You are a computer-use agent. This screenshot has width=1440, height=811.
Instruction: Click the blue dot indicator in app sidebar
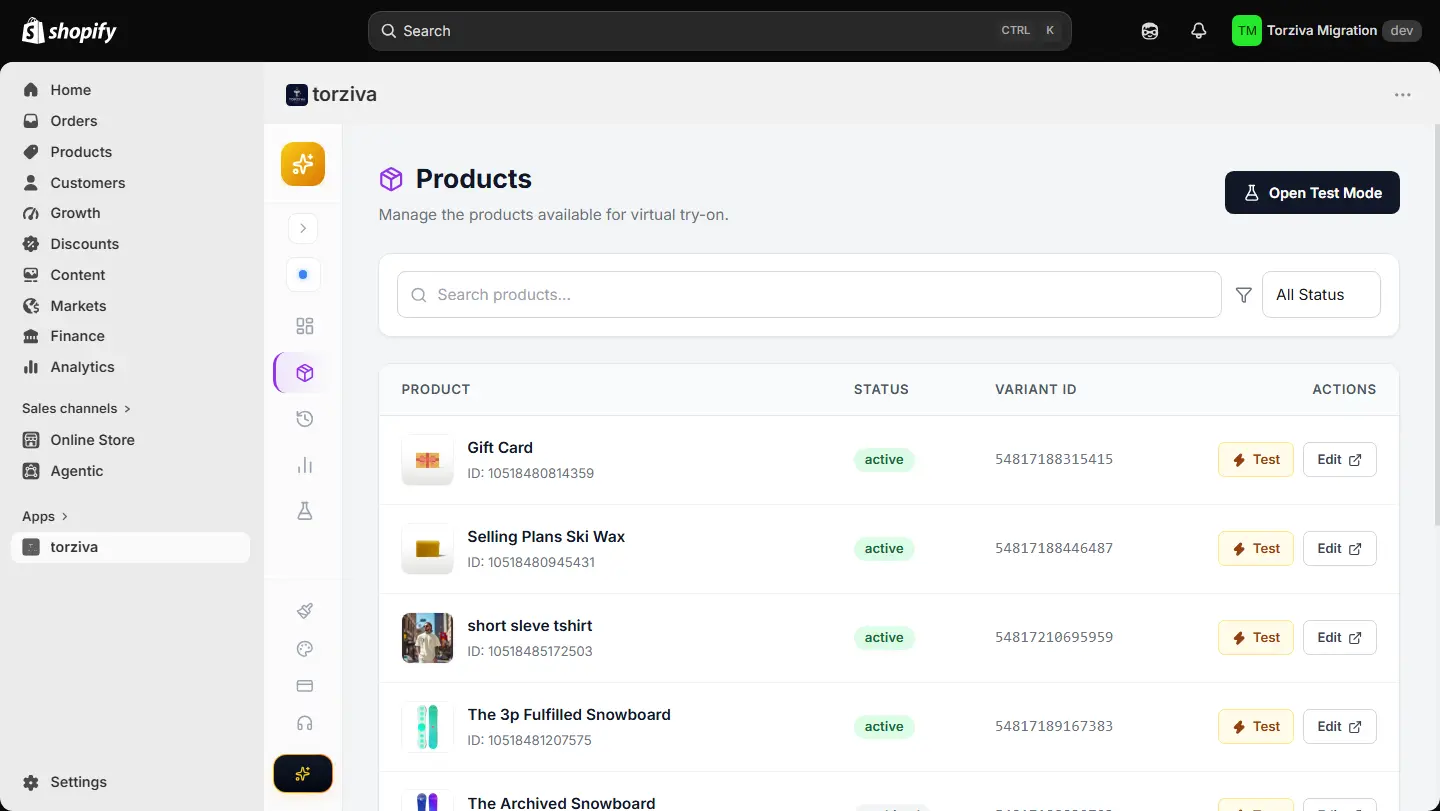[x=303, y=274]
